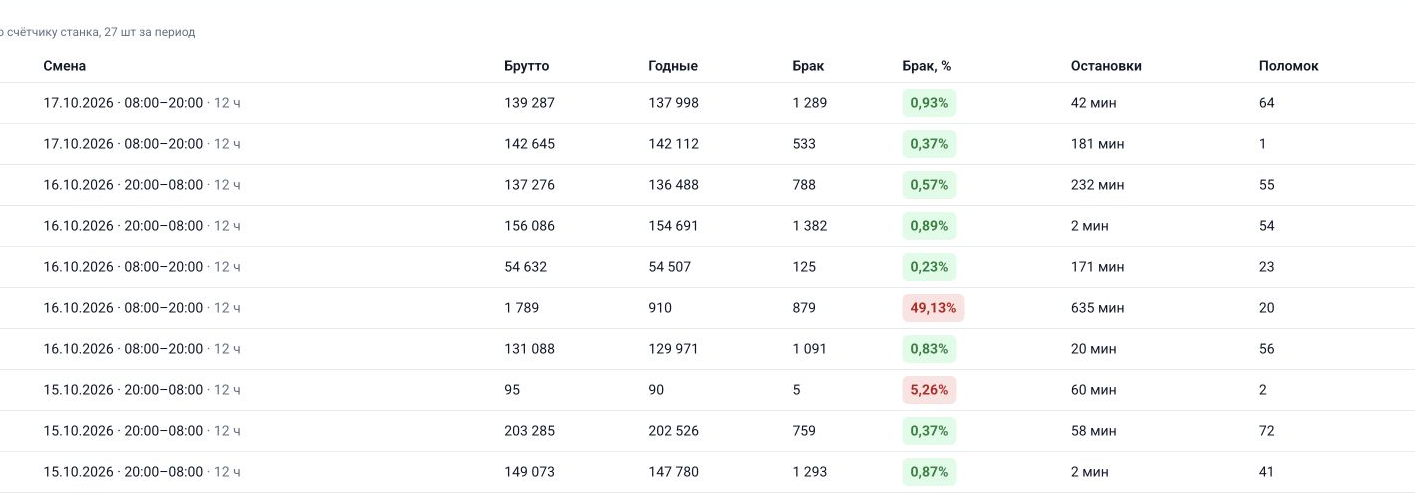Sort by the Смена column header

click(x=64, y=66)
